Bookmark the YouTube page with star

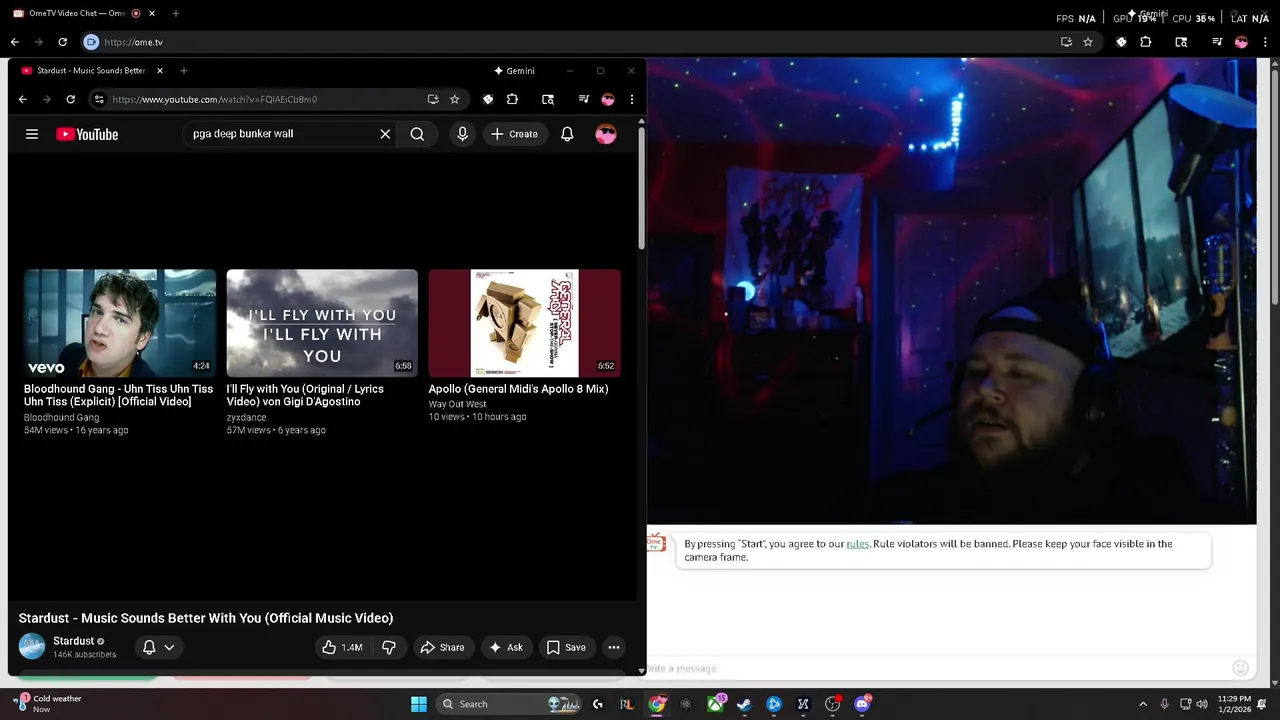click(x=454, y=99)
